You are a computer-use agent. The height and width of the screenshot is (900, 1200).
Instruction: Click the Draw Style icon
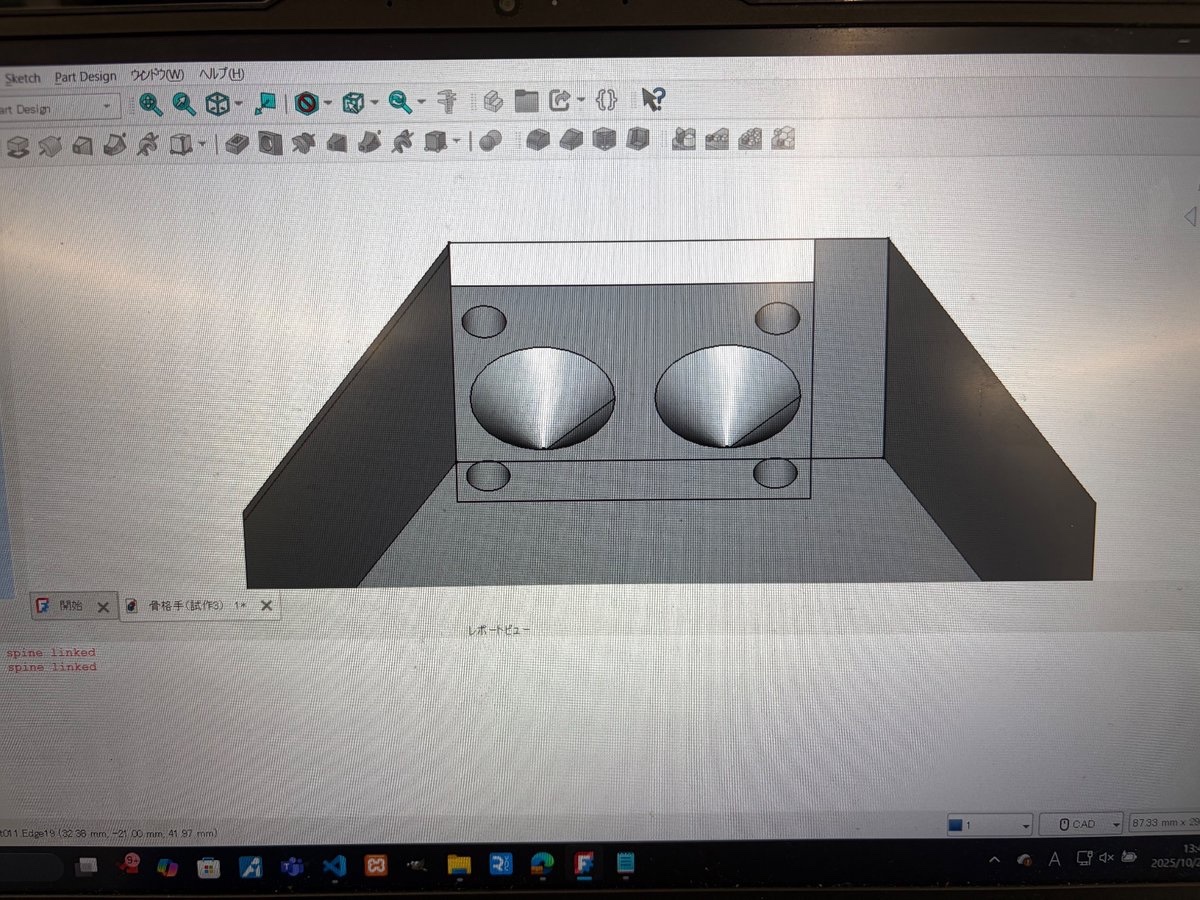[307, 102]
